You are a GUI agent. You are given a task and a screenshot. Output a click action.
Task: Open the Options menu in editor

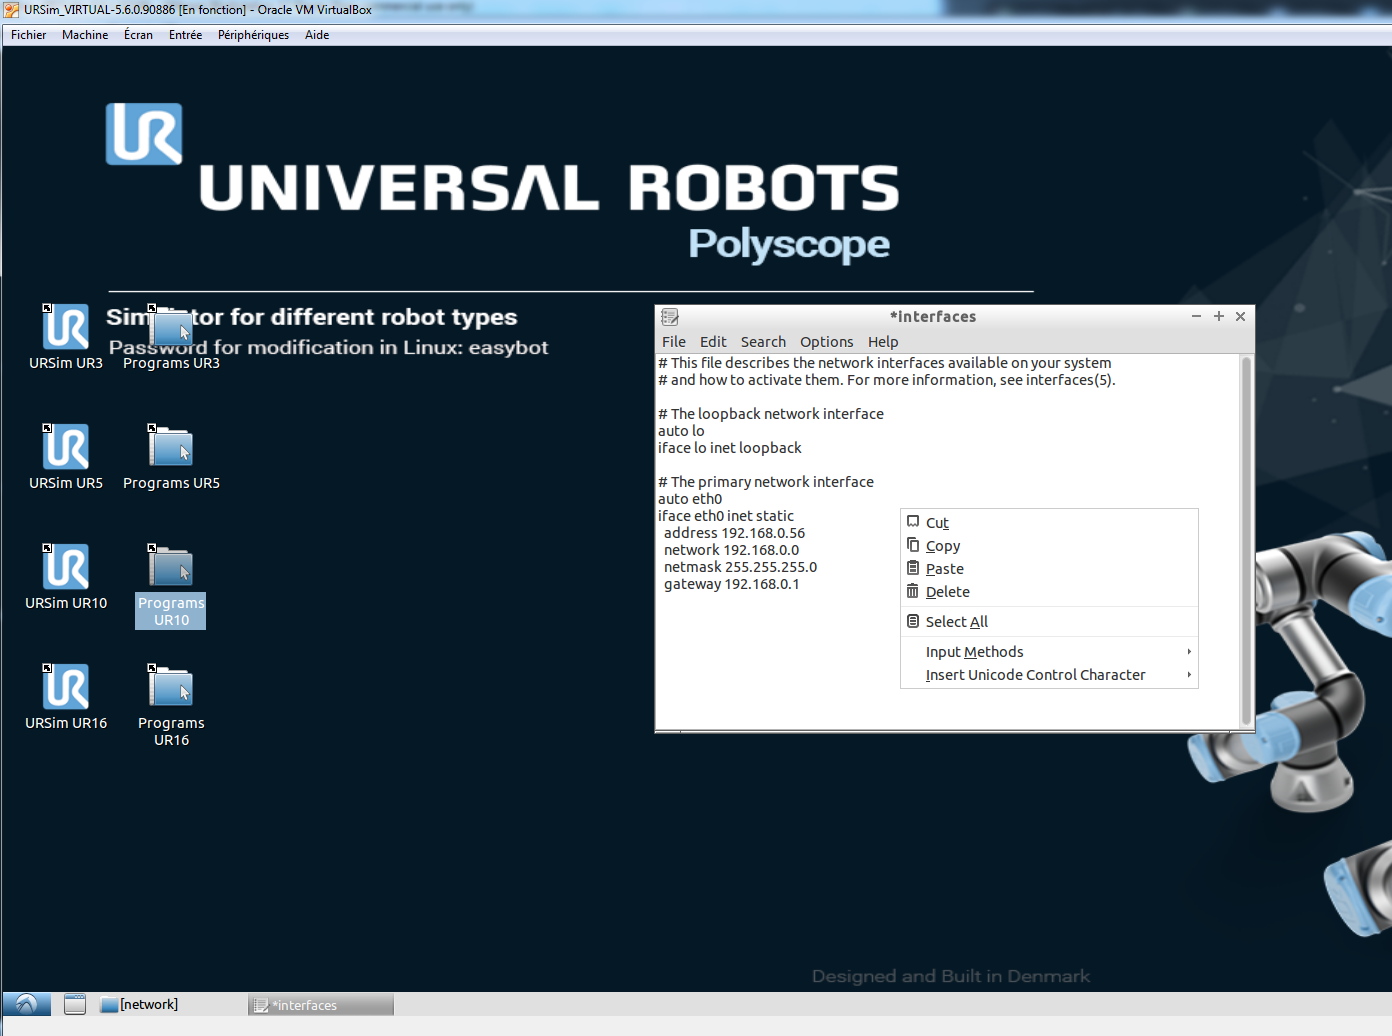tap(827, 342)
